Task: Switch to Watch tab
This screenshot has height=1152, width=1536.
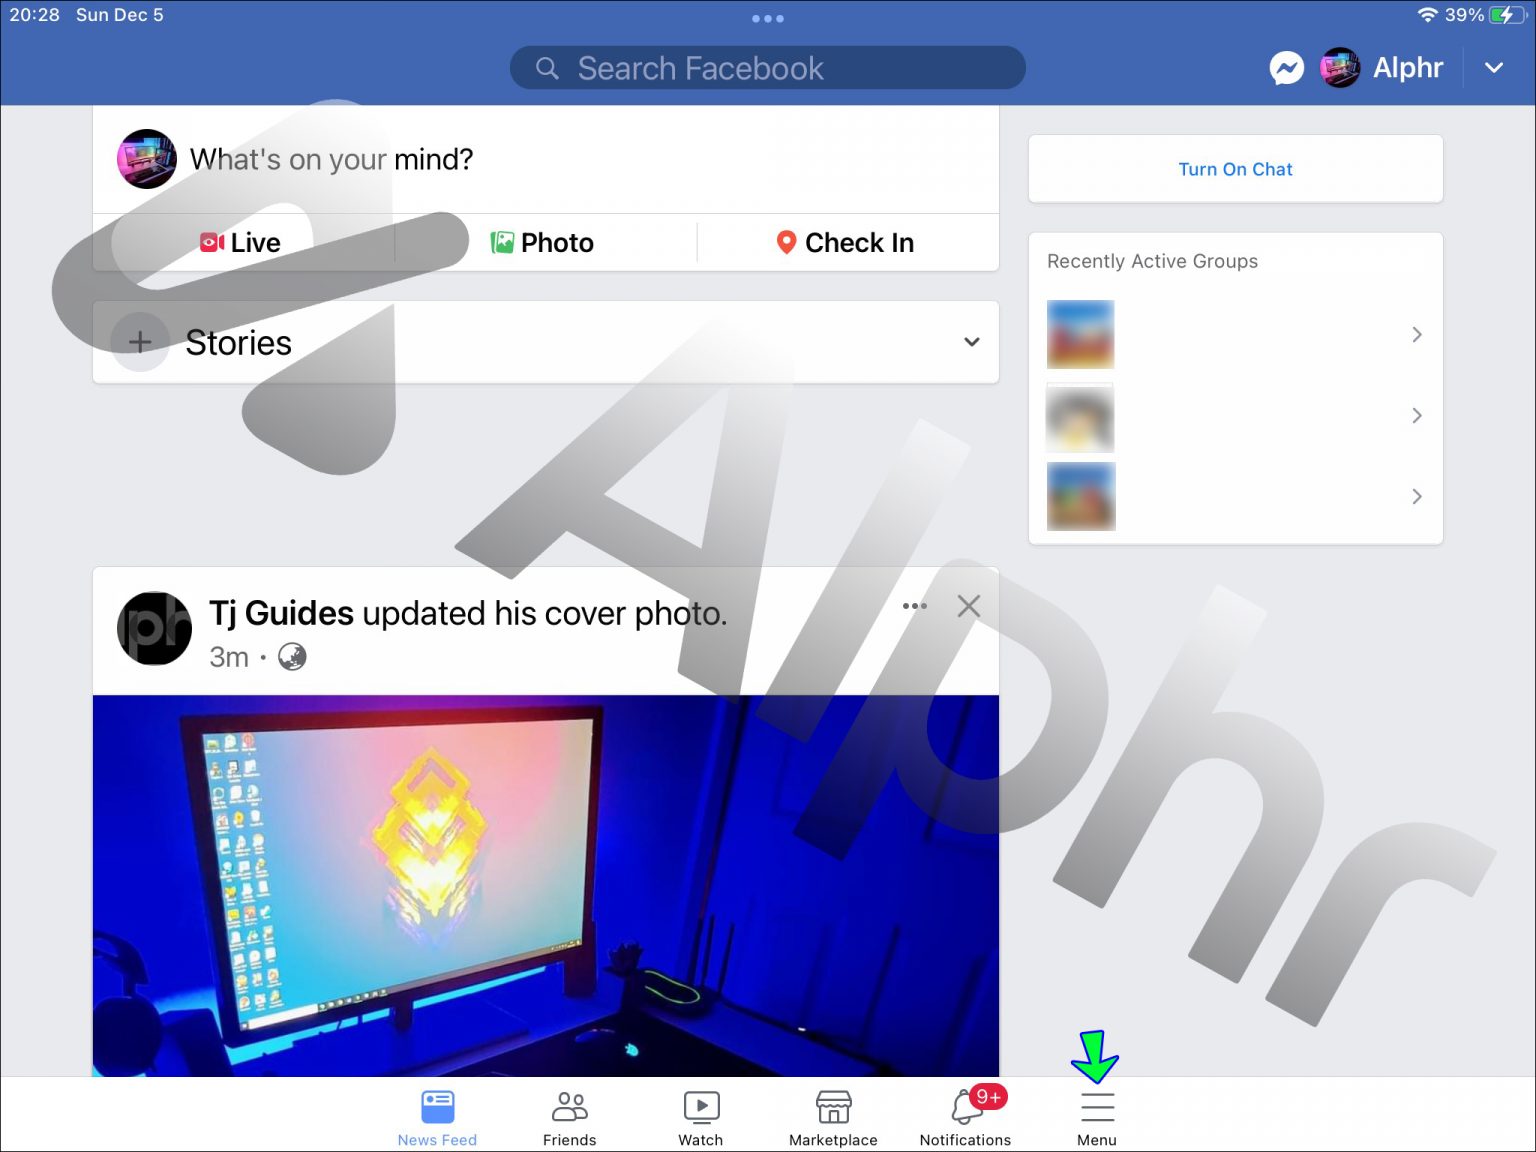Action: 701,1118
